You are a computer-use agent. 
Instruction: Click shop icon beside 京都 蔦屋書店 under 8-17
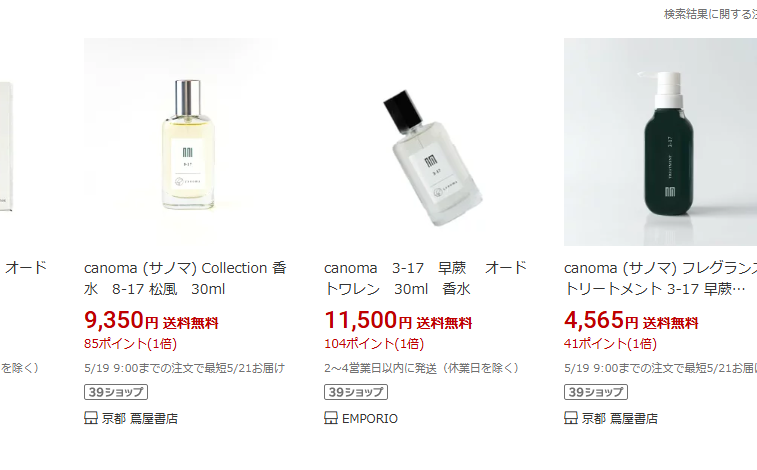coord(91,418)
